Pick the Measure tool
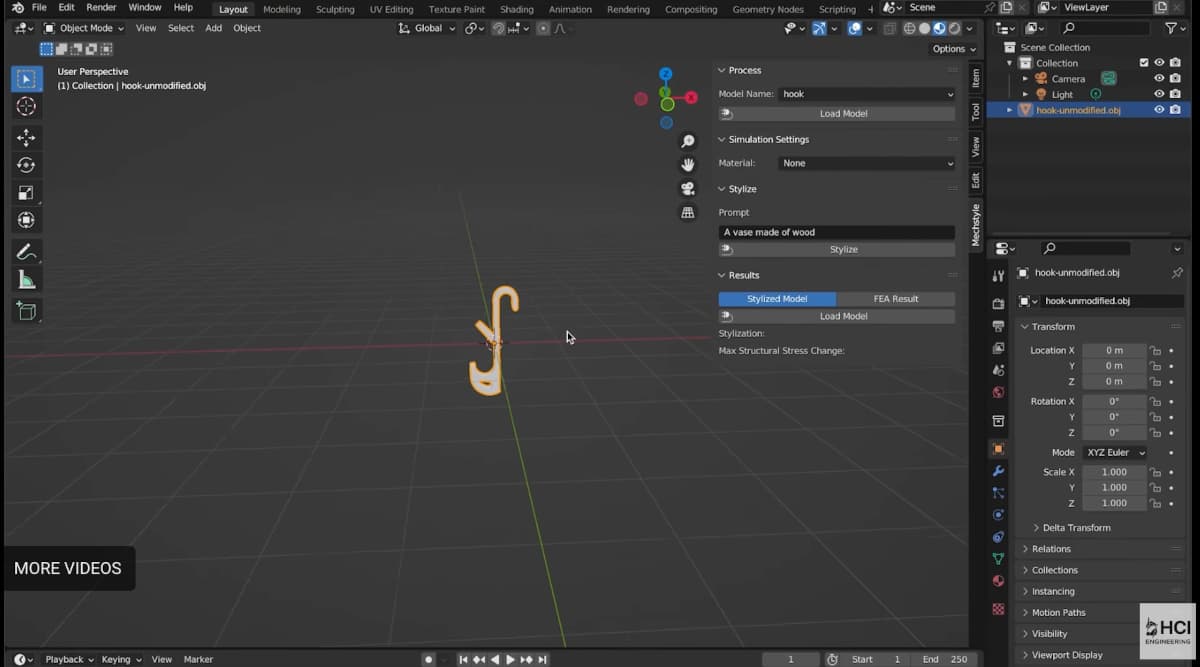 click(x=26, y=280)
